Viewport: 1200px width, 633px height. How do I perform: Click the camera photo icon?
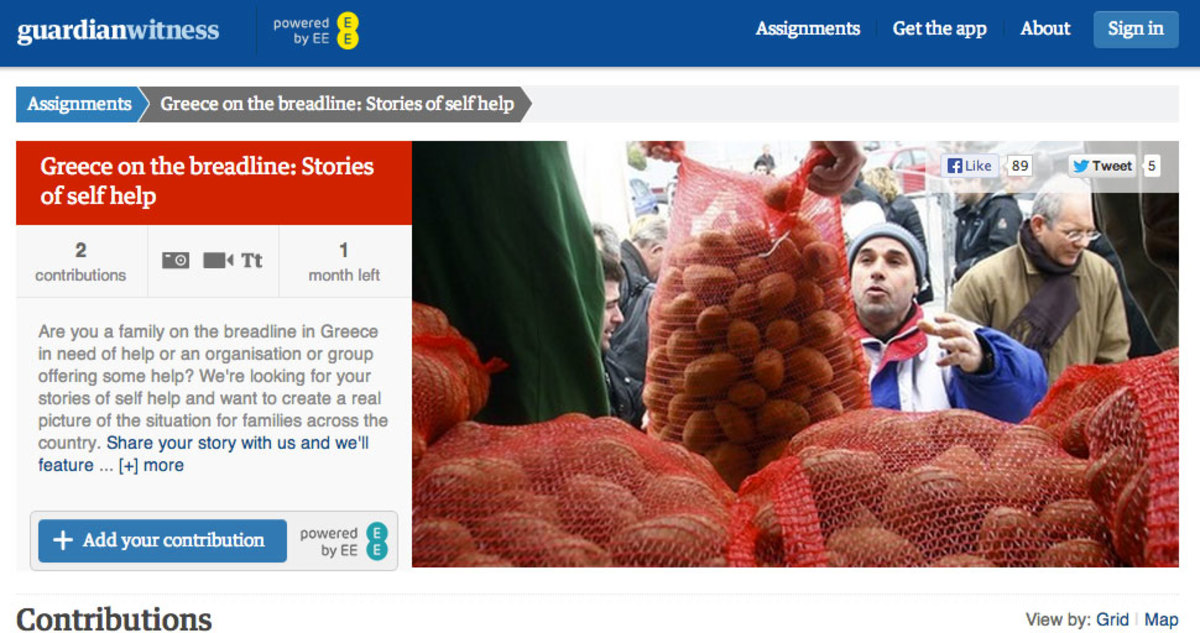tap(176, 260)
